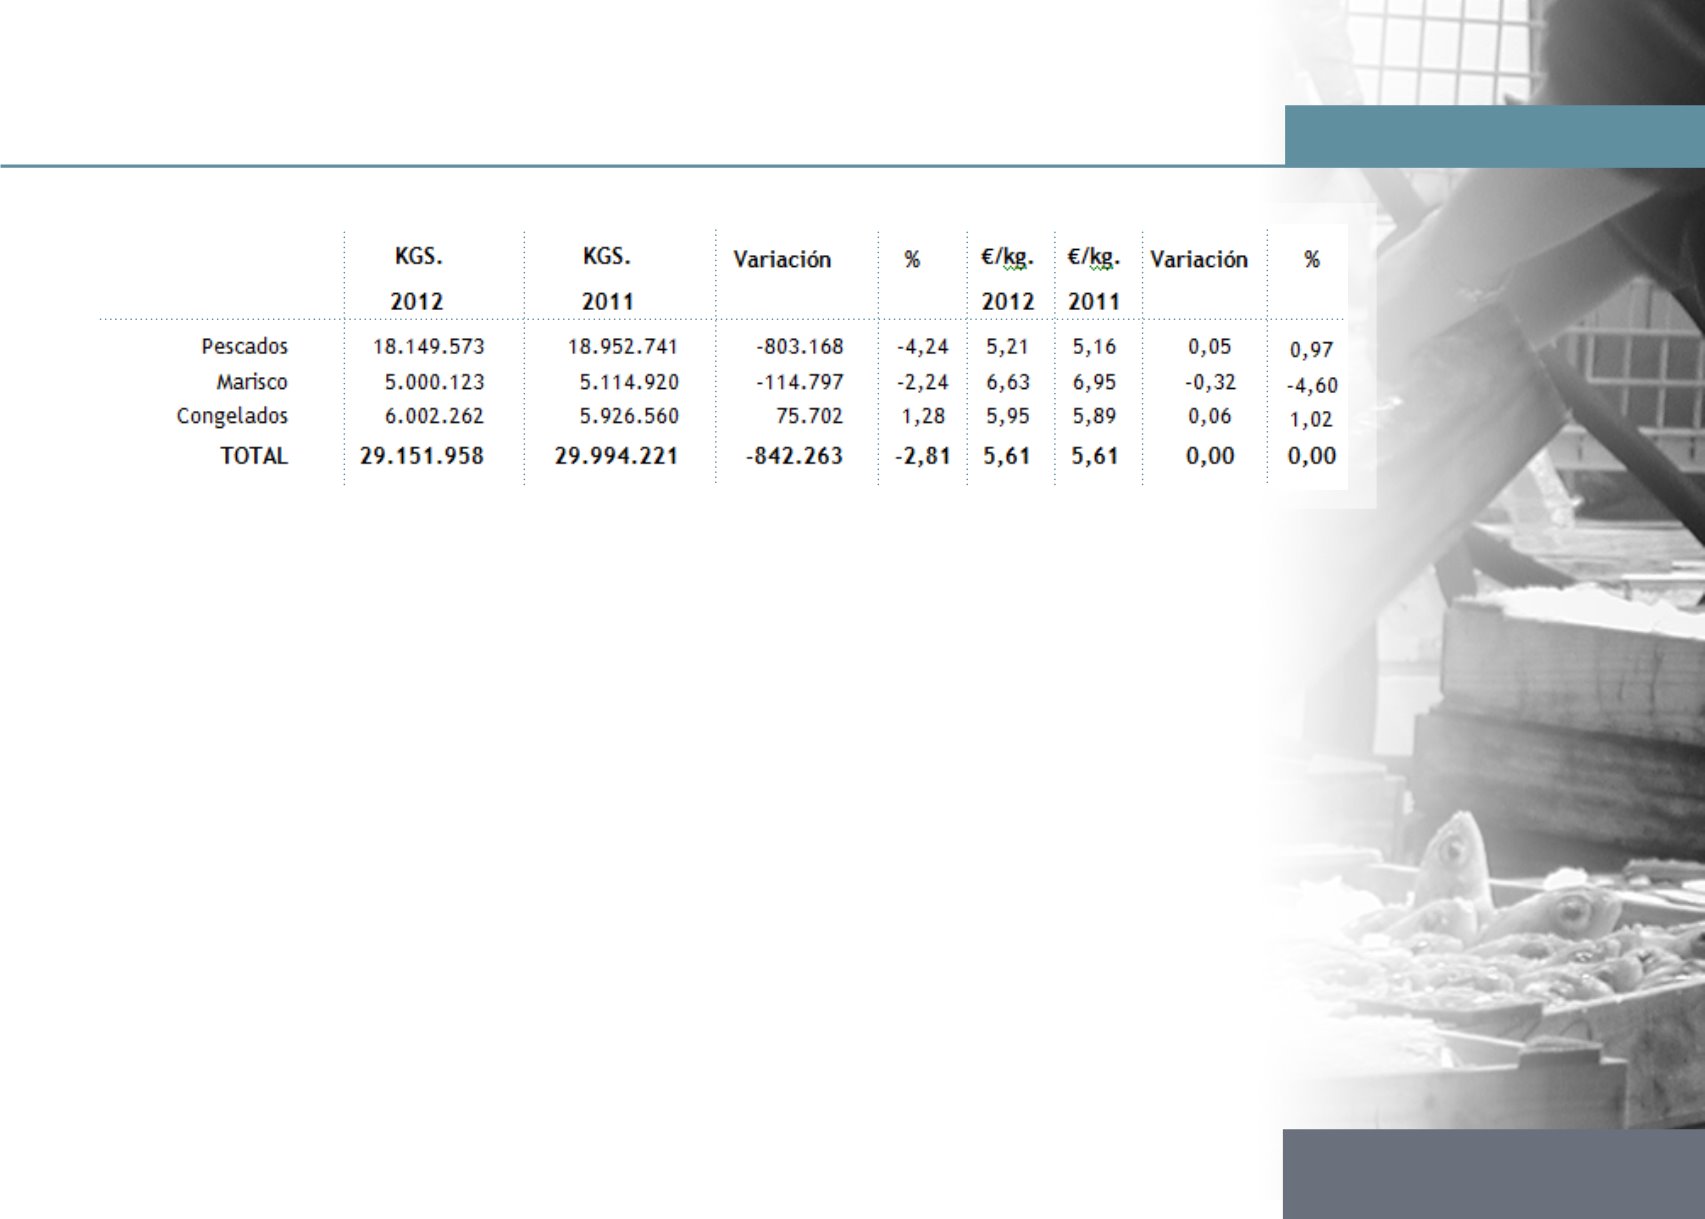This screenshot has width=1705, height=1219.
Task: Select the Congelados price 5,95
Action: [1007, 416]
